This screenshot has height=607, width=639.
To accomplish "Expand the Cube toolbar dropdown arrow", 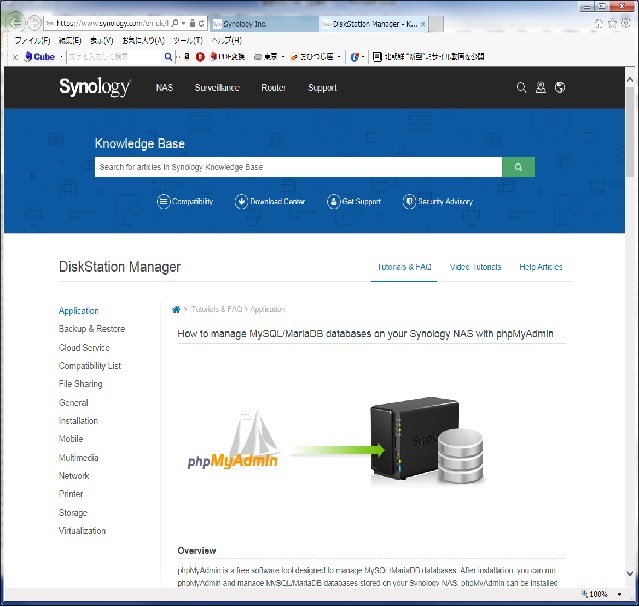I will pyautogui.click(x=61, y=57).
